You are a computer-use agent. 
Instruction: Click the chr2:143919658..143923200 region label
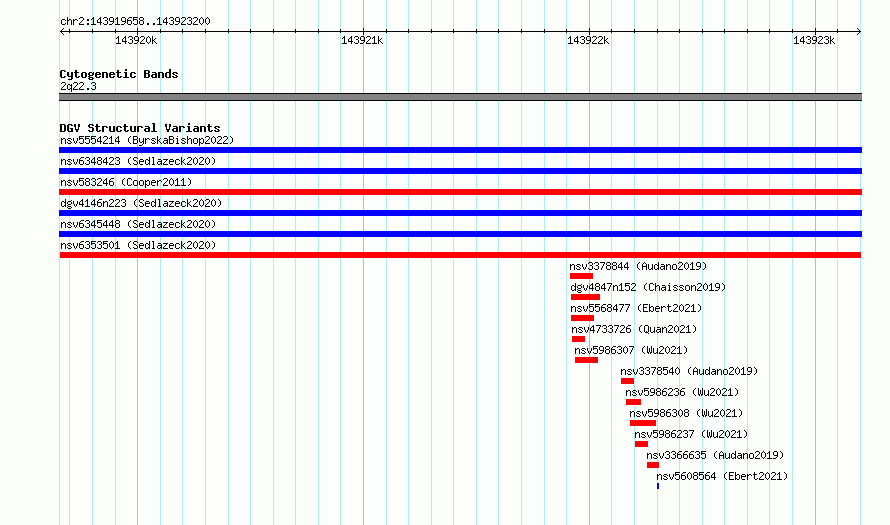(135, 21)
